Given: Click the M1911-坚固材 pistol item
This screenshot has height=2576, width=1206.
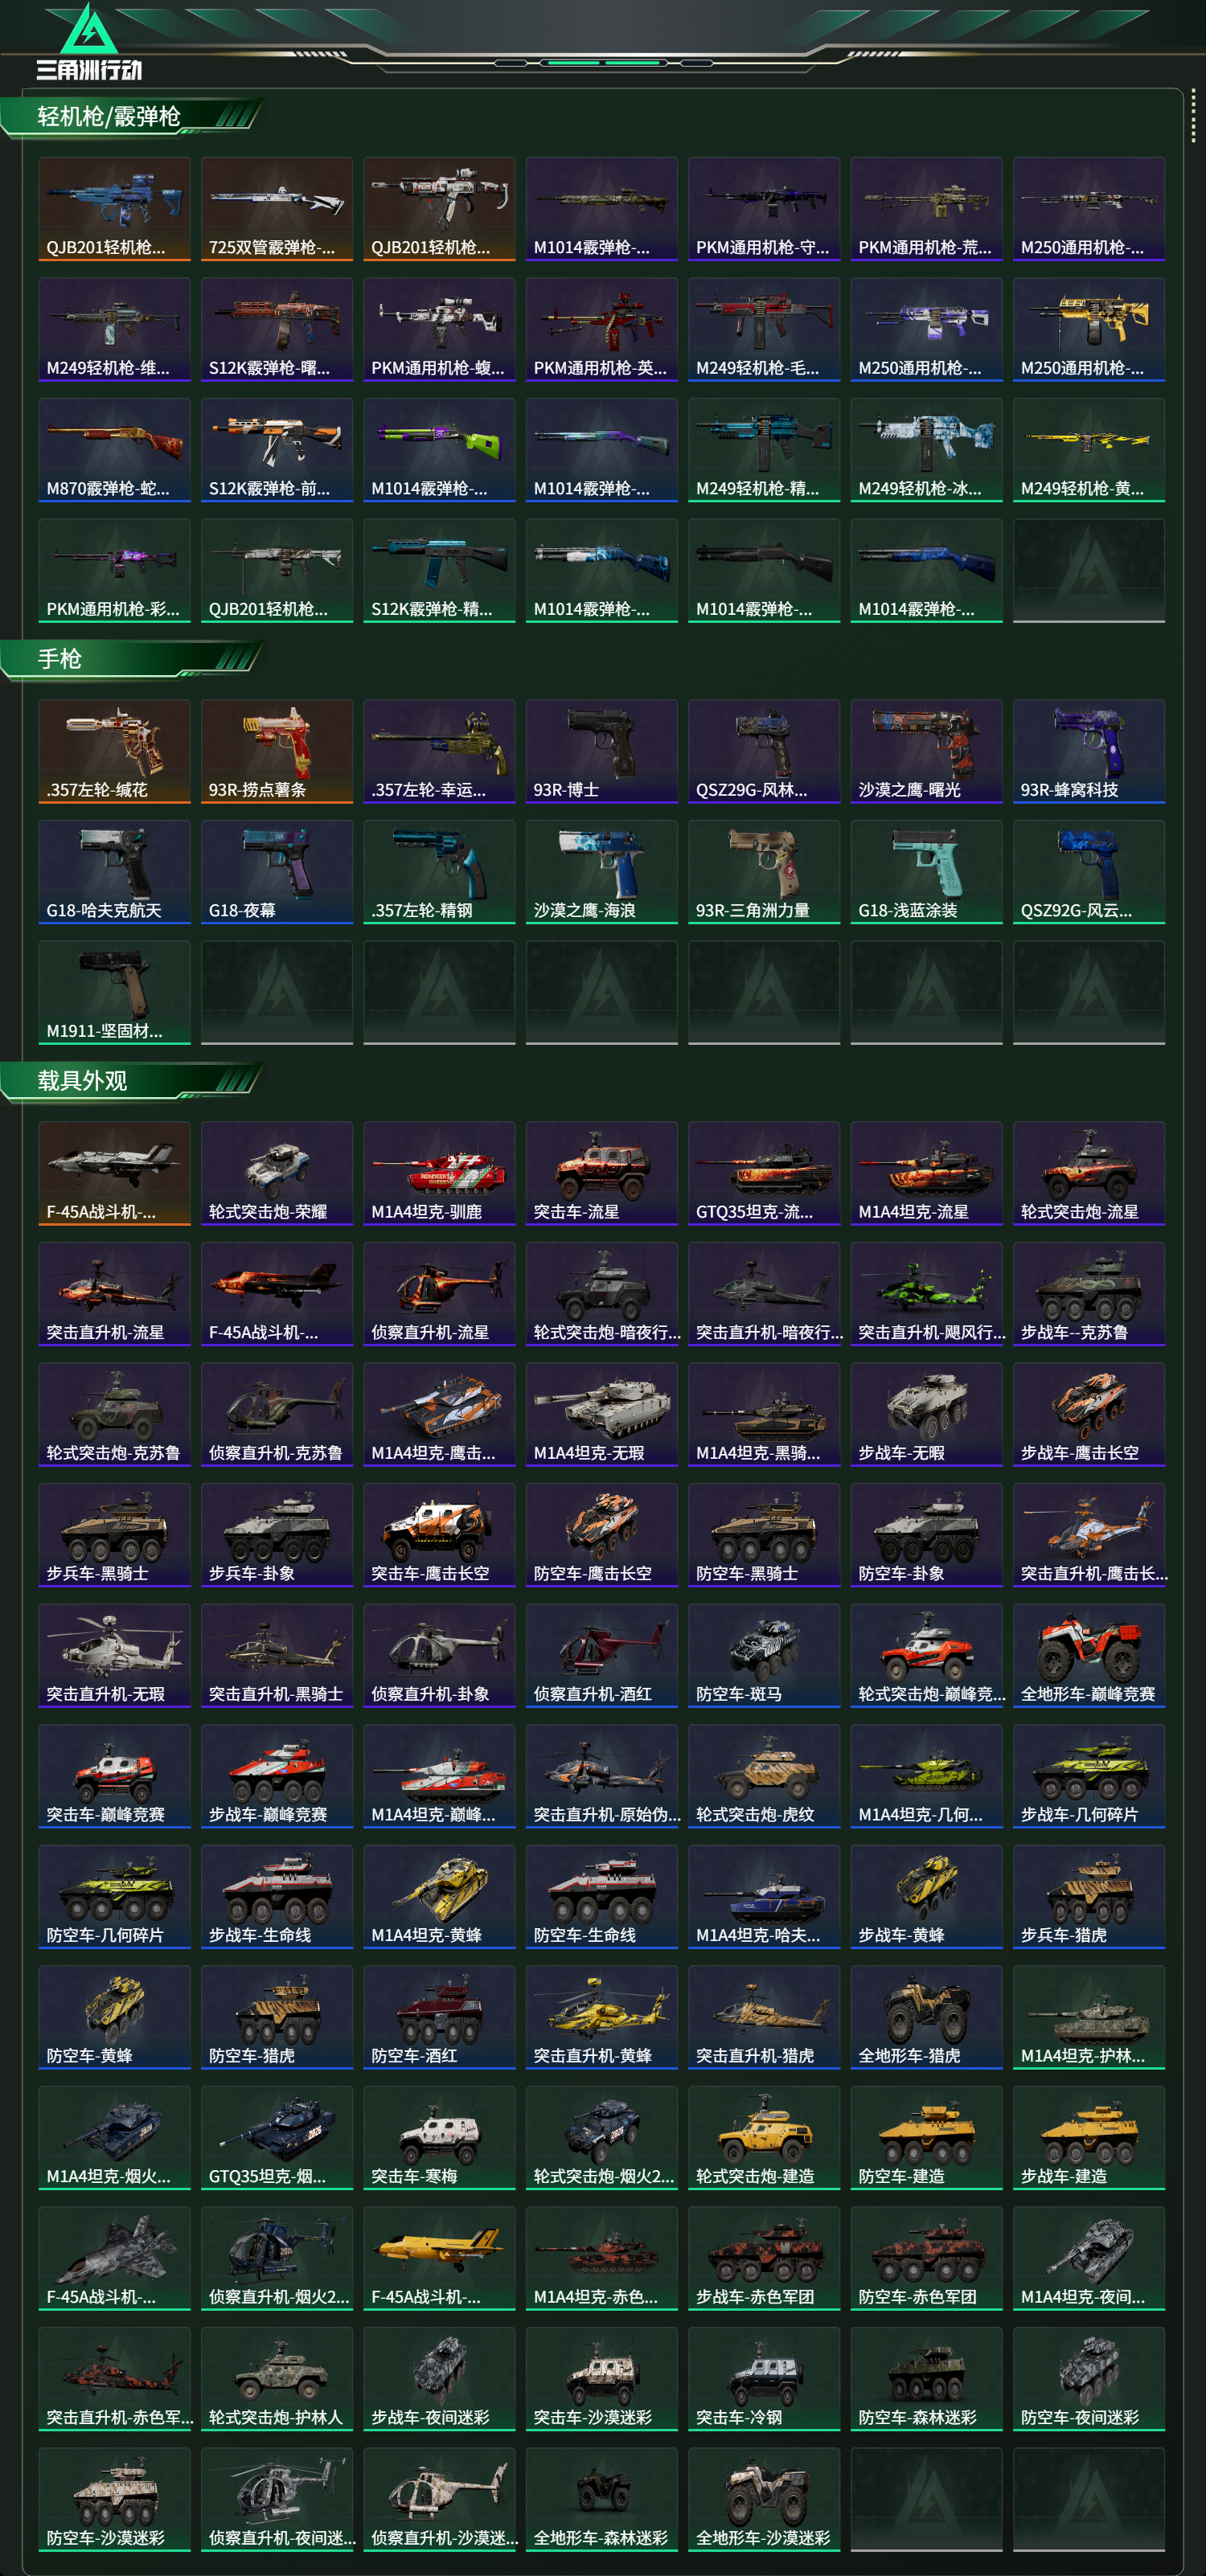Looking at the screenshot, I should [114, 992].
